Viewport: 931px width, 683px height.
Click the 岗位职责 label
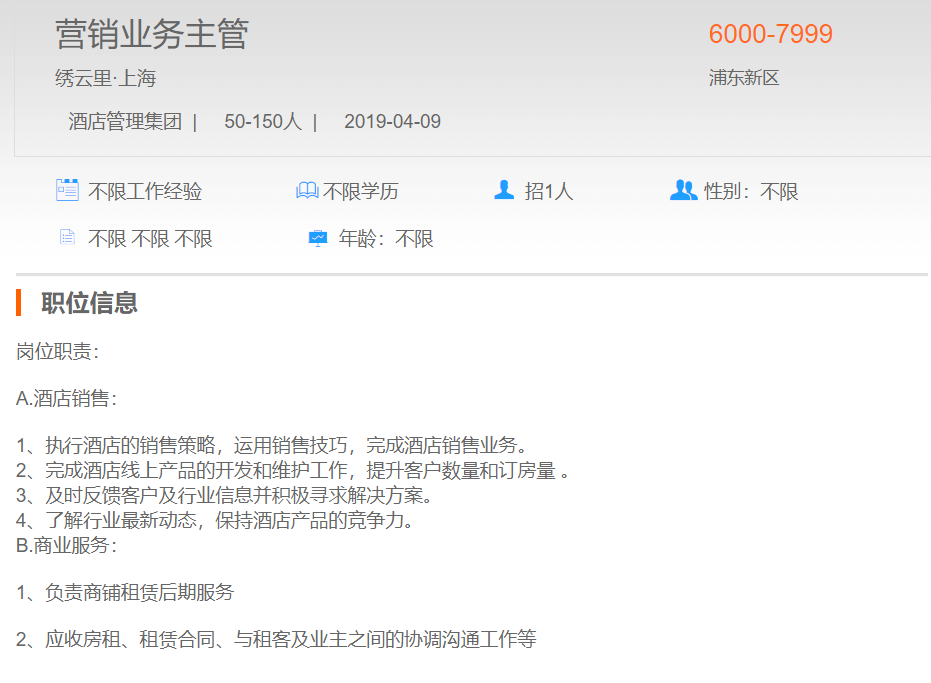[x=57, y=351]
